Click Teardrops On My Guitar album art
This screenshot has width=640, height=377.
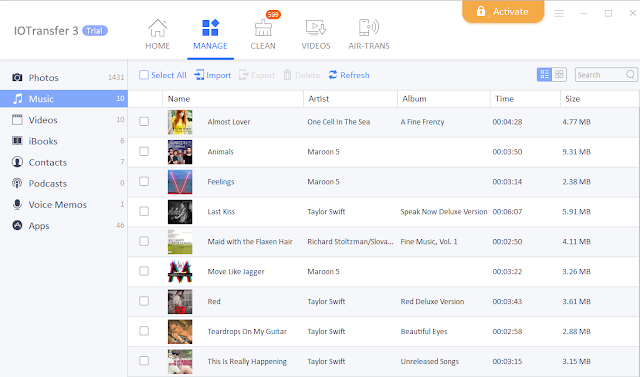[x=180, y=332]
